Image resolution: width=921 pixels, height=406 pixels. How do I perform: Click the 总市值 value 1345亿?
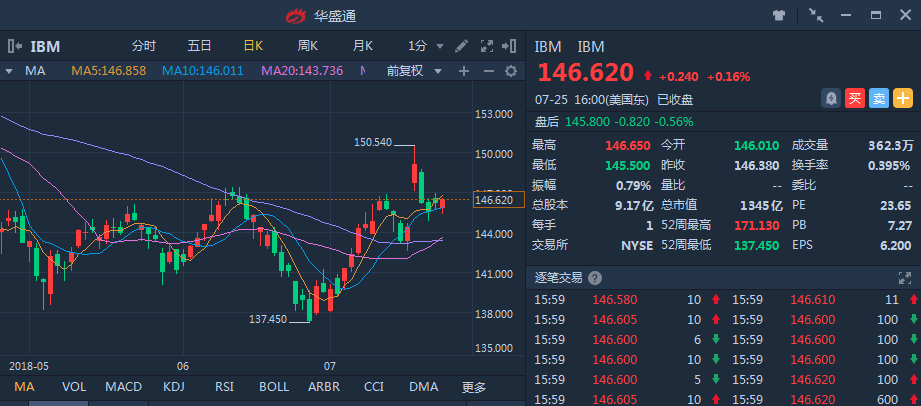click(x=761, y=206)
